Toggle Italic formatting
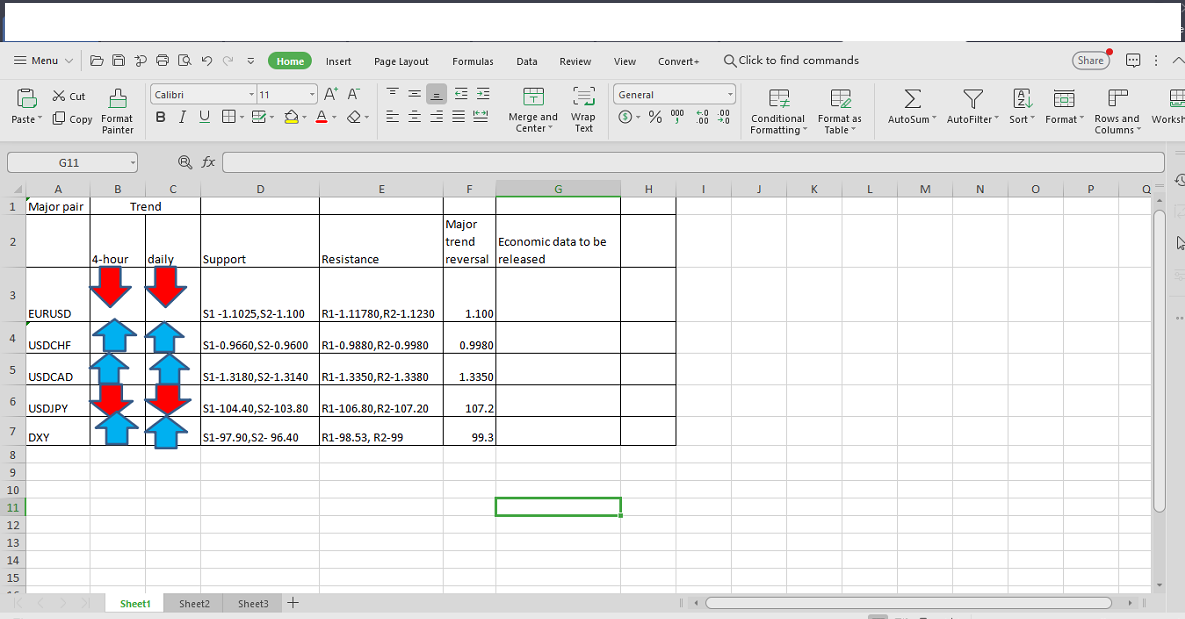1185x619 pixels. point(182,117)
